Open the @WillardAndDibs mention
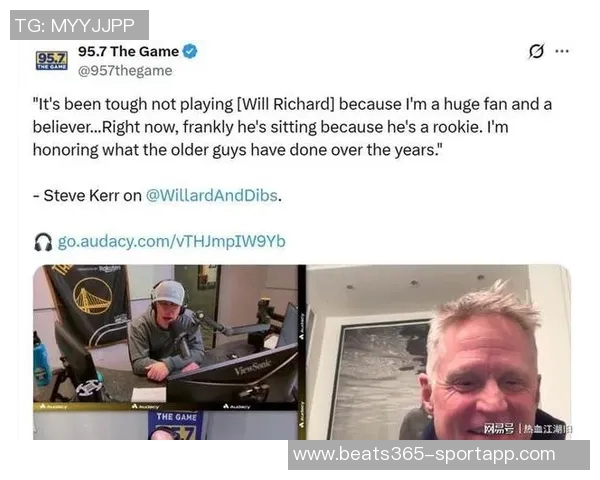The height and width of the screenshot is (480, 600). click(212, 196)
